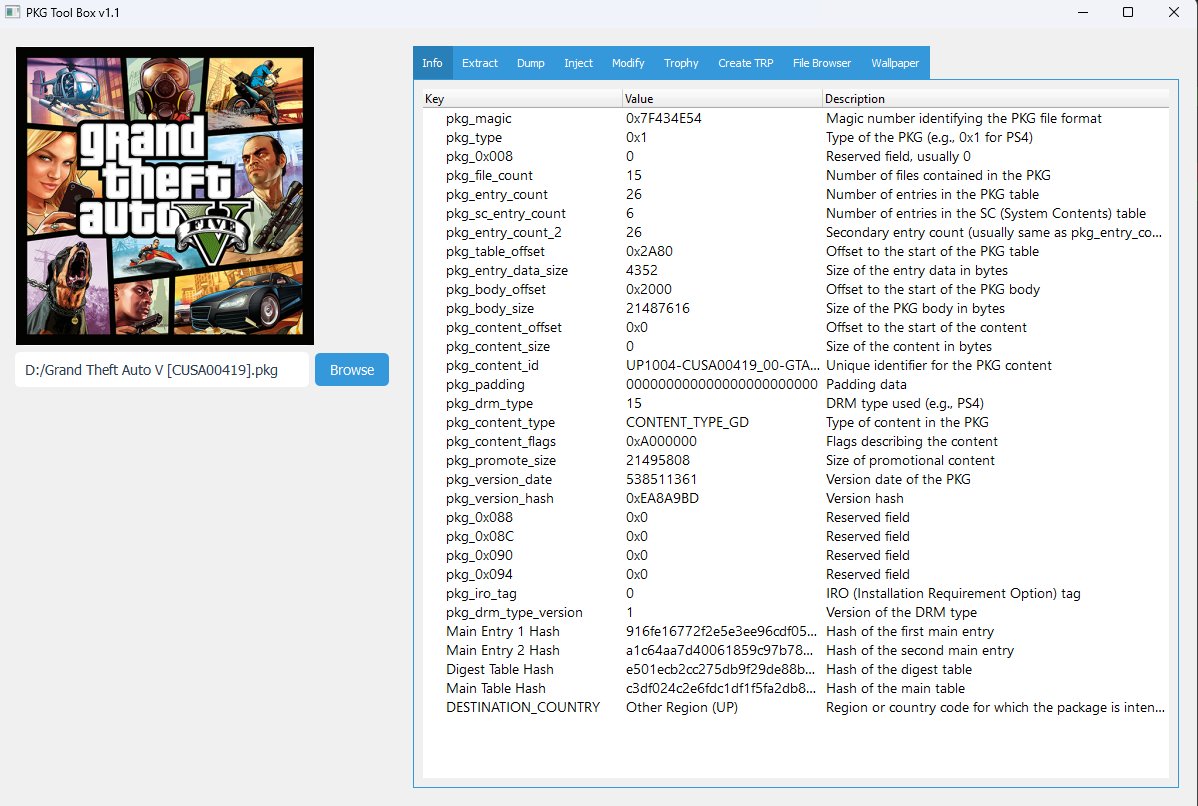Open the Extract tab
The width and height of the screenshot is (1198, 806).
(x=480, y=63)
